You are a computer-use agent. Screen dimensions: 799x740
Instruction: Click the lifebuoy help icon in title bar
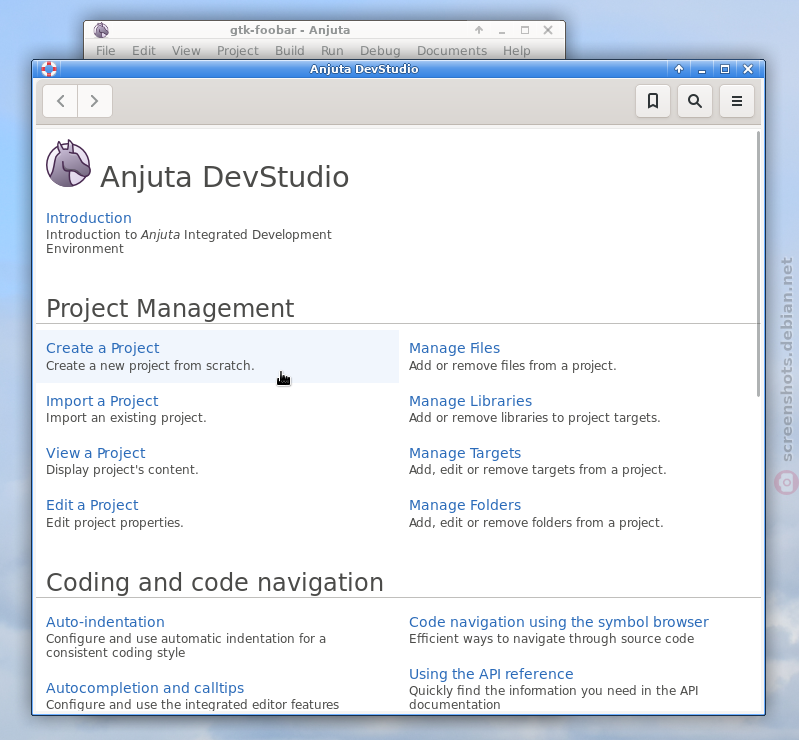(x=49, y=69)
